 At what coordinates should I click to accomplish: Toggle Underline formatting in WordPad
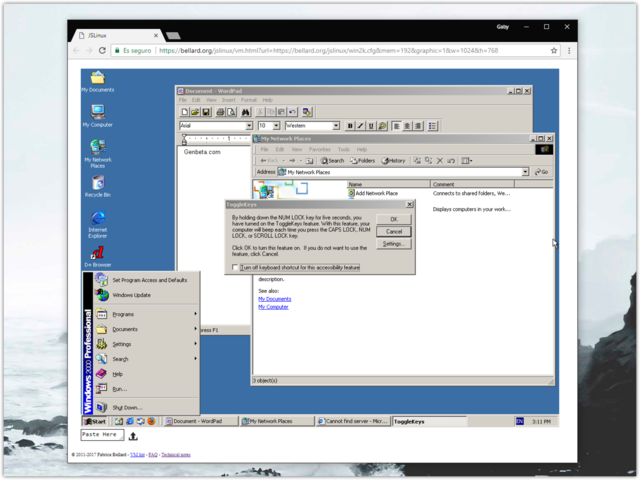[x=371, y=126]
